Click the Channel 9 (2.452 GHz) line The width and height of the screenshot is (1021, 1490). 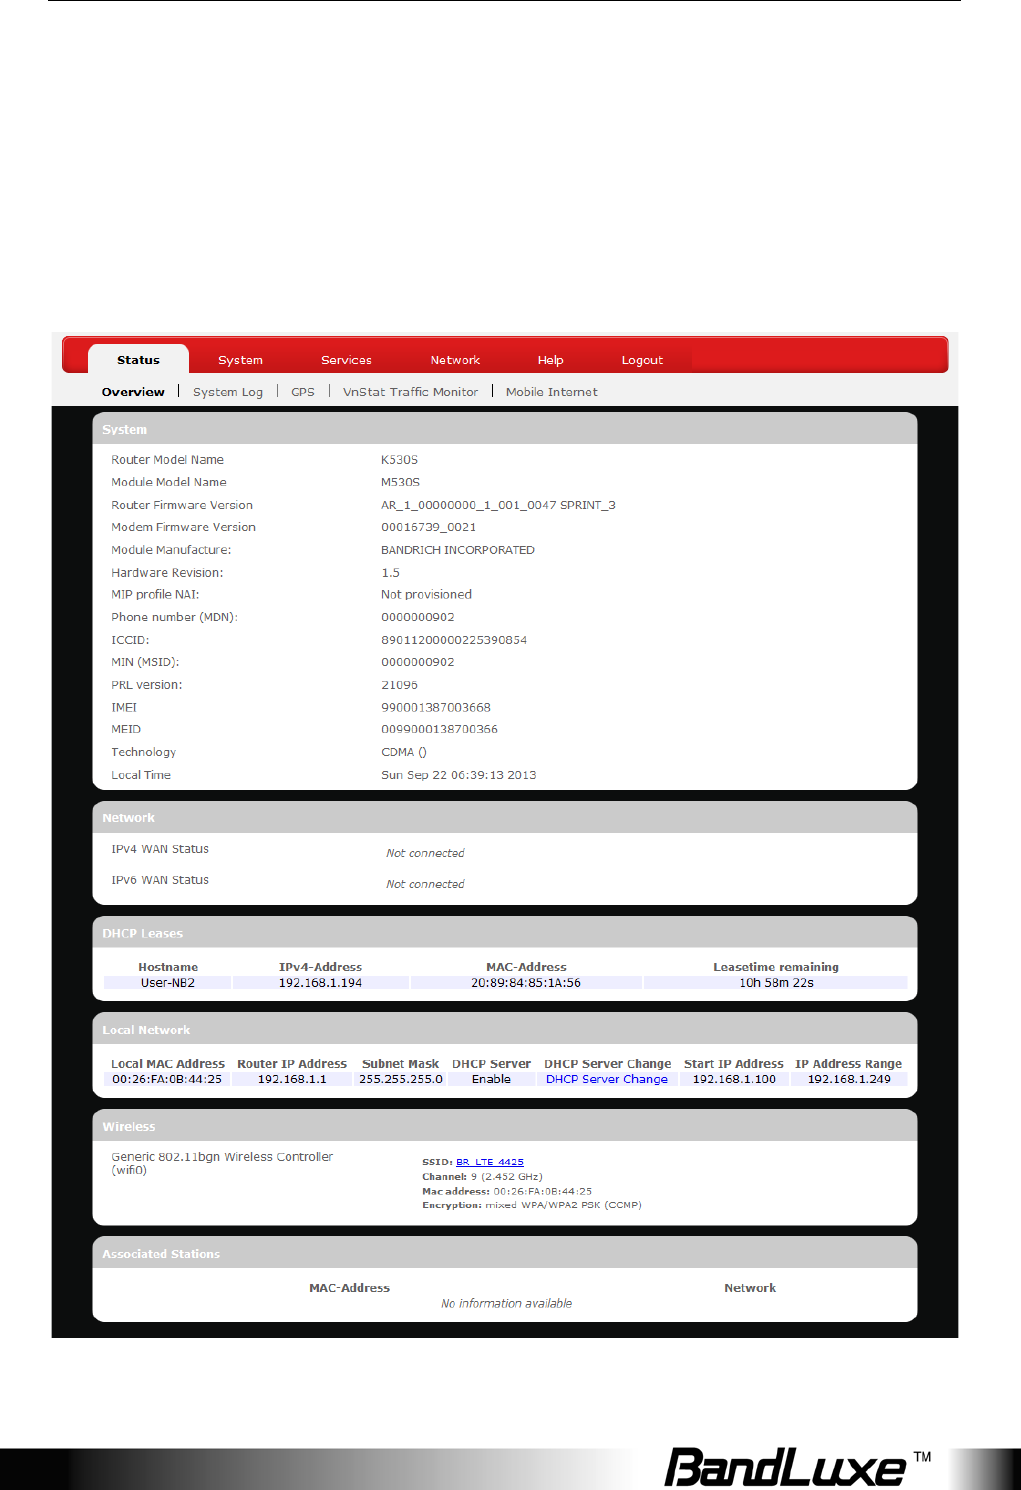[x=482, y=1177]
